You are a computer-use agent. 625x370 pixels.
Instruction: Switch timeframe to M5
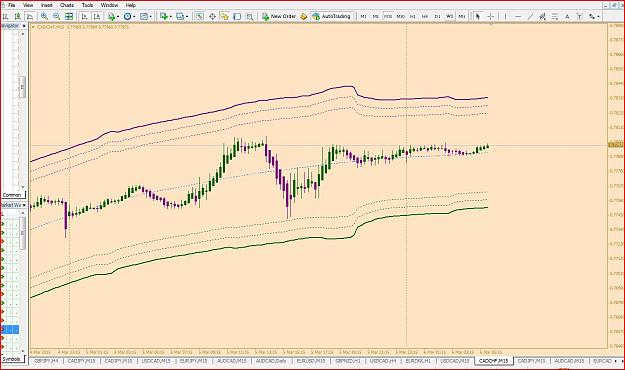pos(375,16)
